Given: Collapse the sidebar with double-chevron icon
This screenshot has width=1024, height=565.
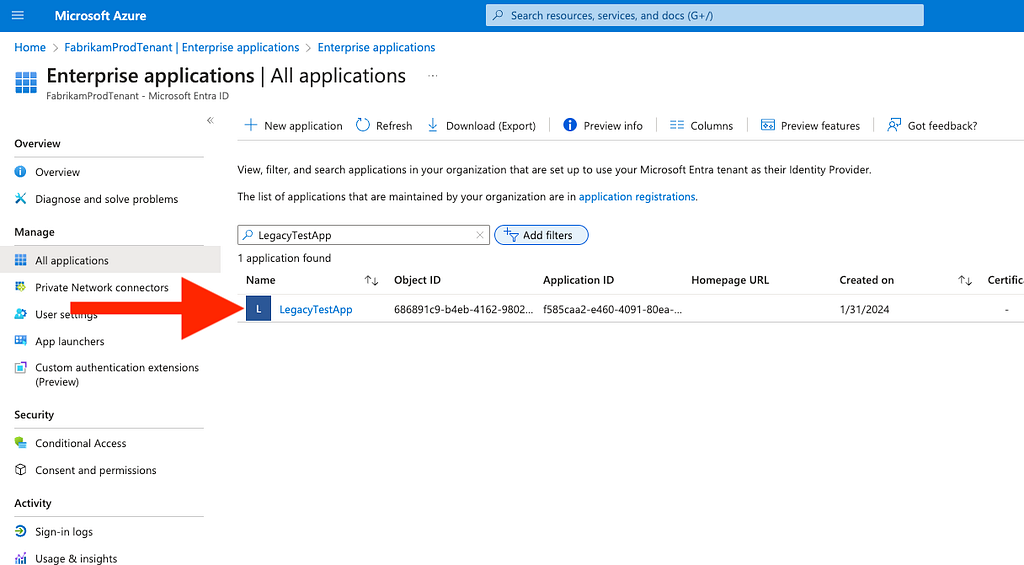Looking at the screenshot, I should coord(210,120).
